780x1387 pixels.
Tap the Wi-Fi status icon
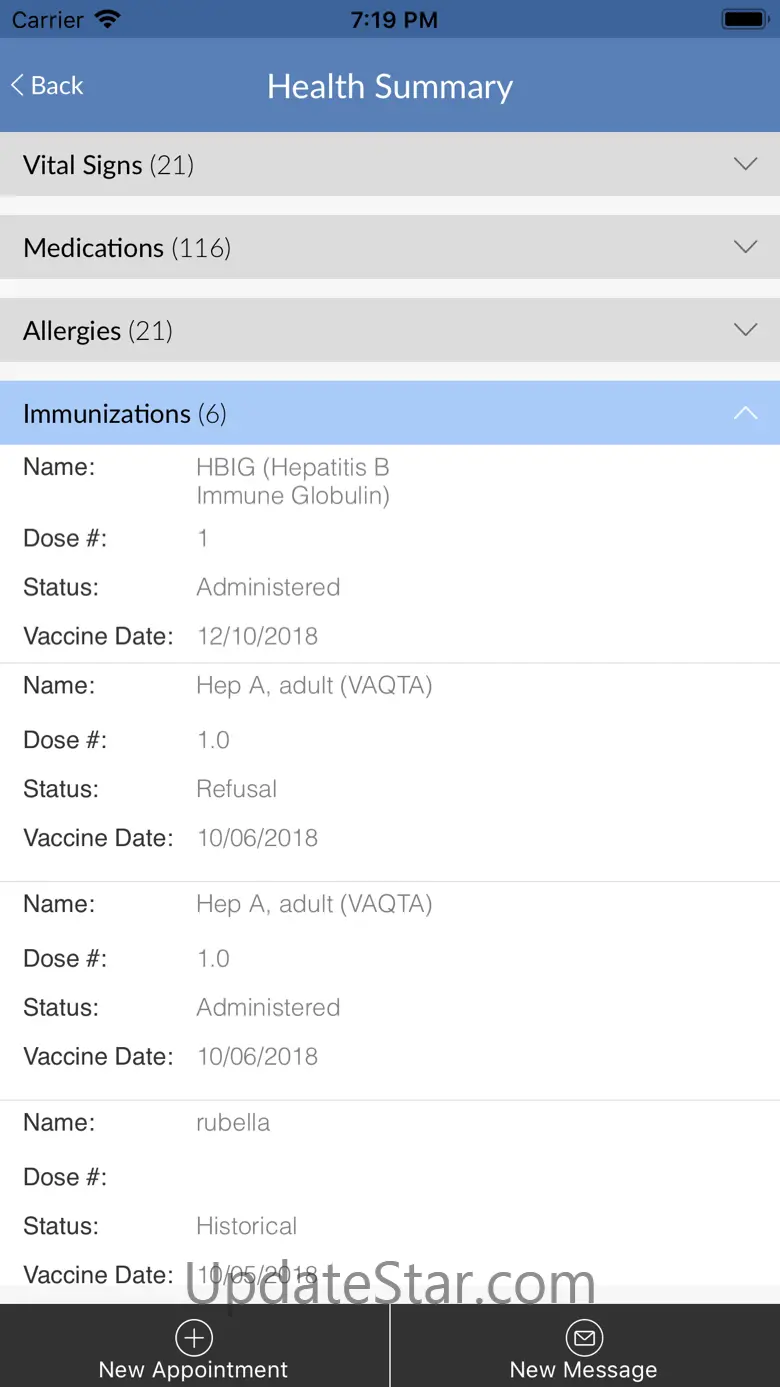click(x=107, y=20)
